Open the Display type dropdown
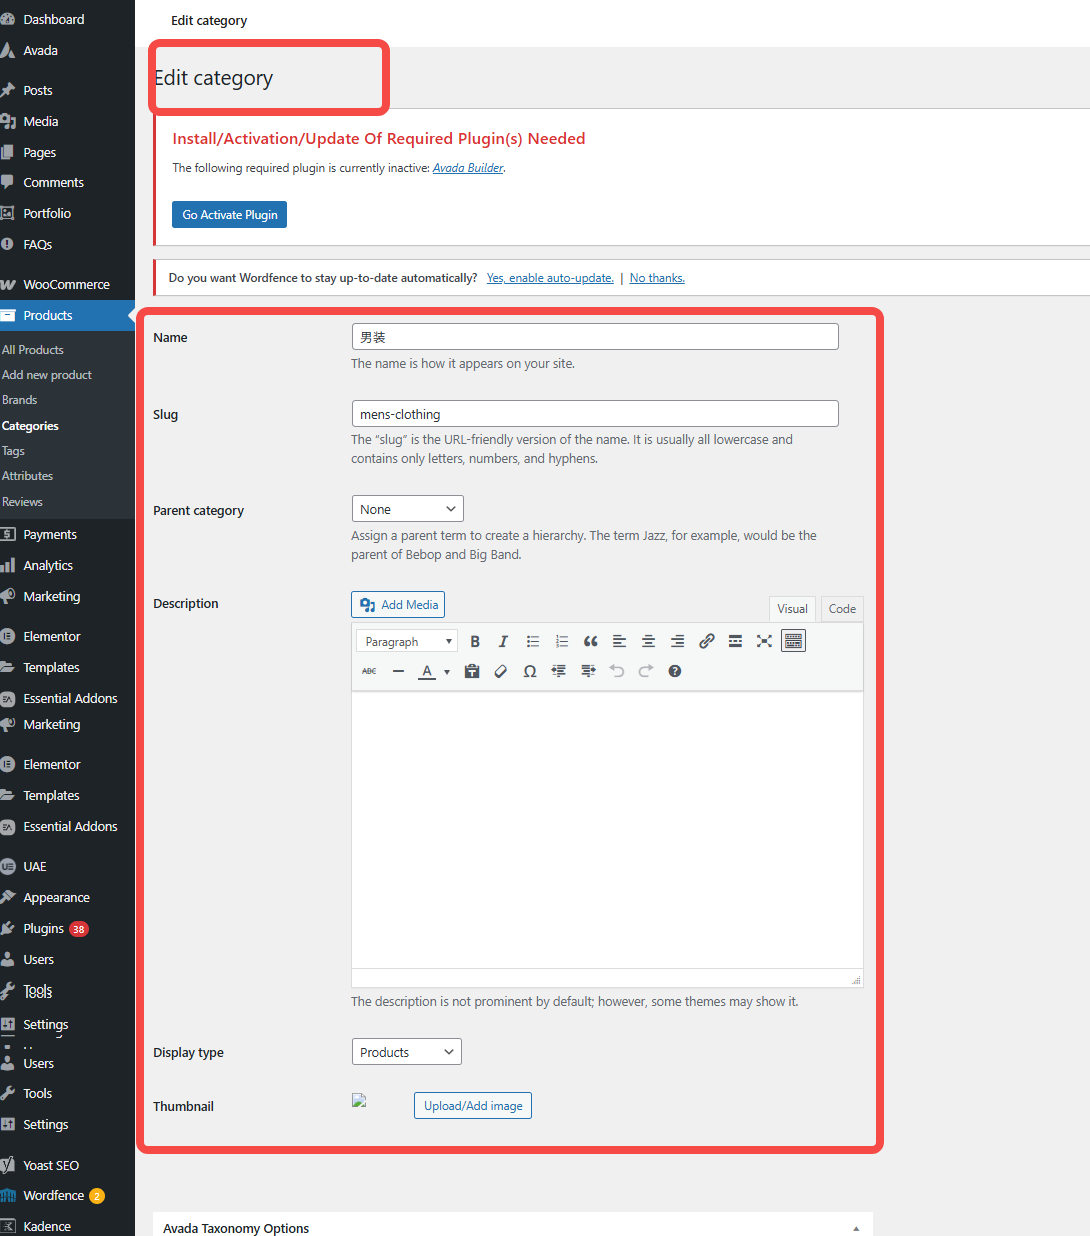The image size is (1090, 1236). tap(407, 1052)
